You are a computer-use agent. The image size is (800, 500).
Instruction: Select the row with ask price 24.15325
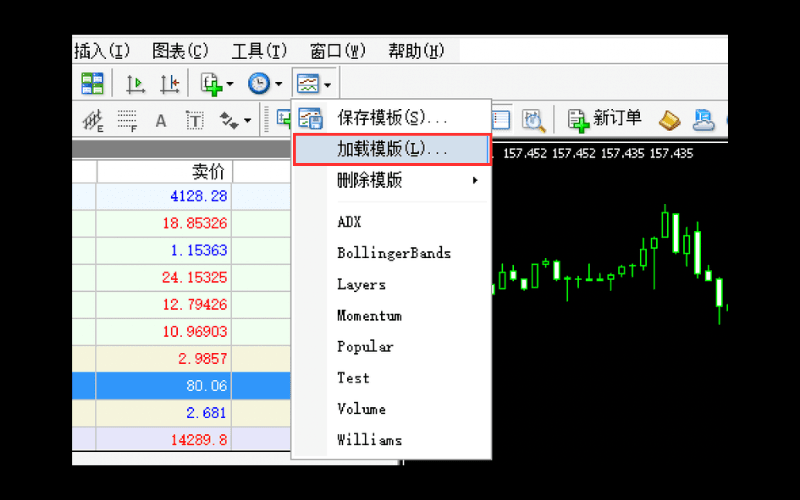tap(182, 278)
